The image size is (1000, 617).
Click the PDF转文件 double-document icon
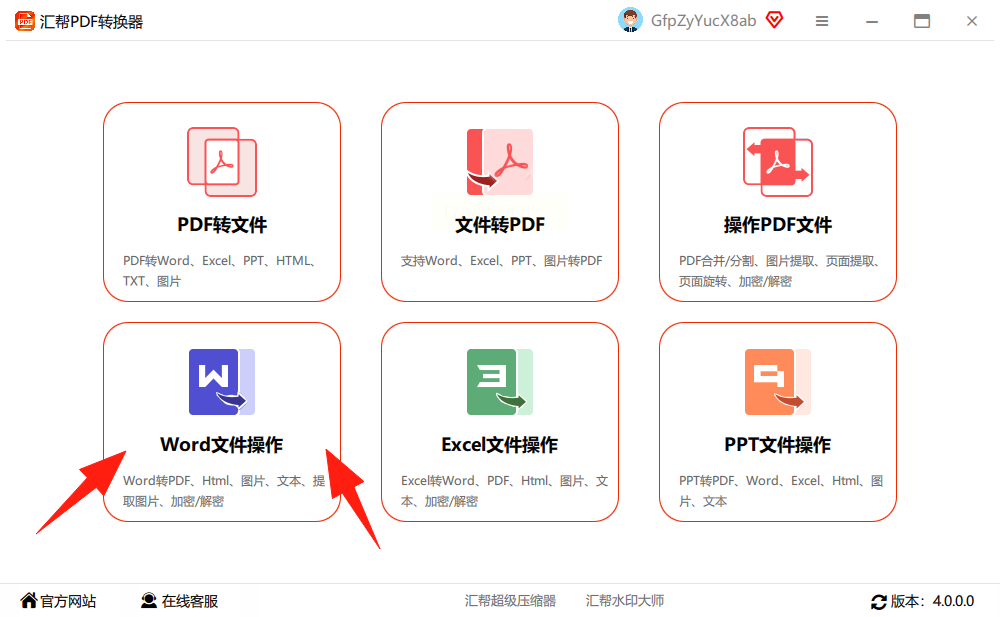[222, 162]
